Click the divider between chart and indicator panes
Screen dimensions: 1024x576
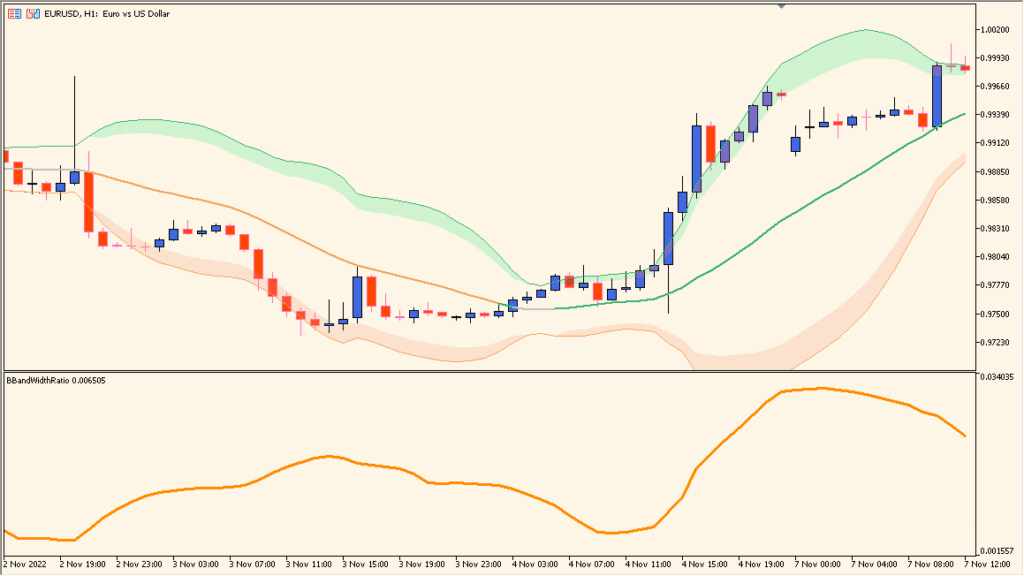[x=500, y=369]
